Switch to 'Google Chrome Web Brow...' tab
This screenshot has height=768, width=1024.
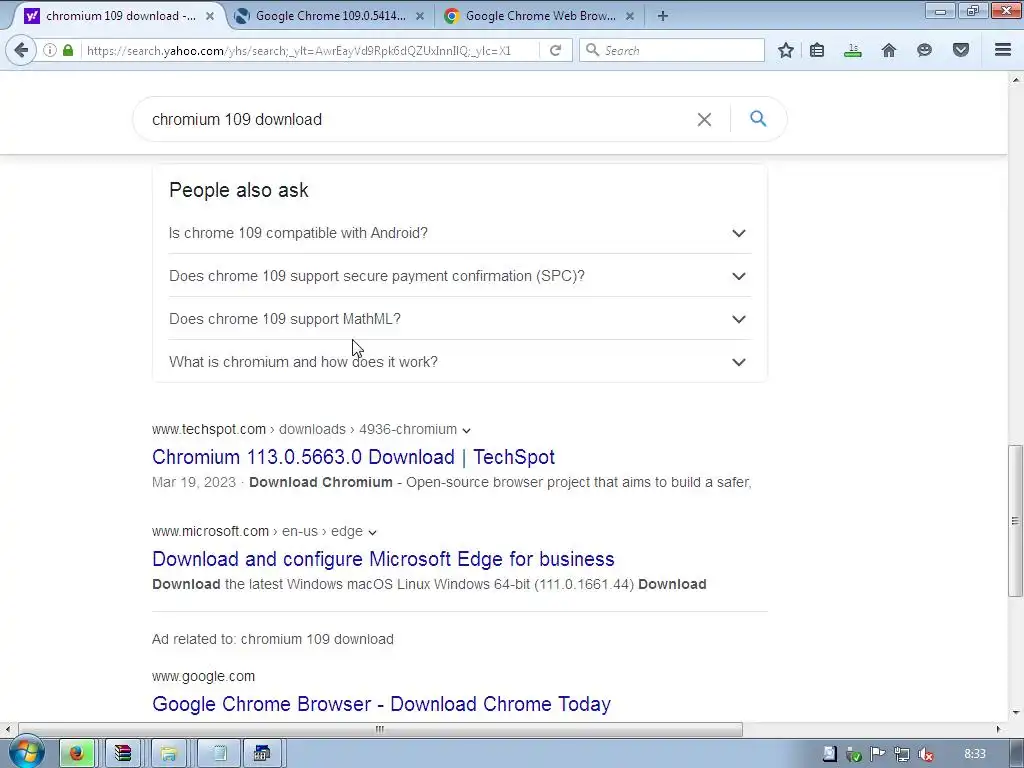click(x=540, y=16)
